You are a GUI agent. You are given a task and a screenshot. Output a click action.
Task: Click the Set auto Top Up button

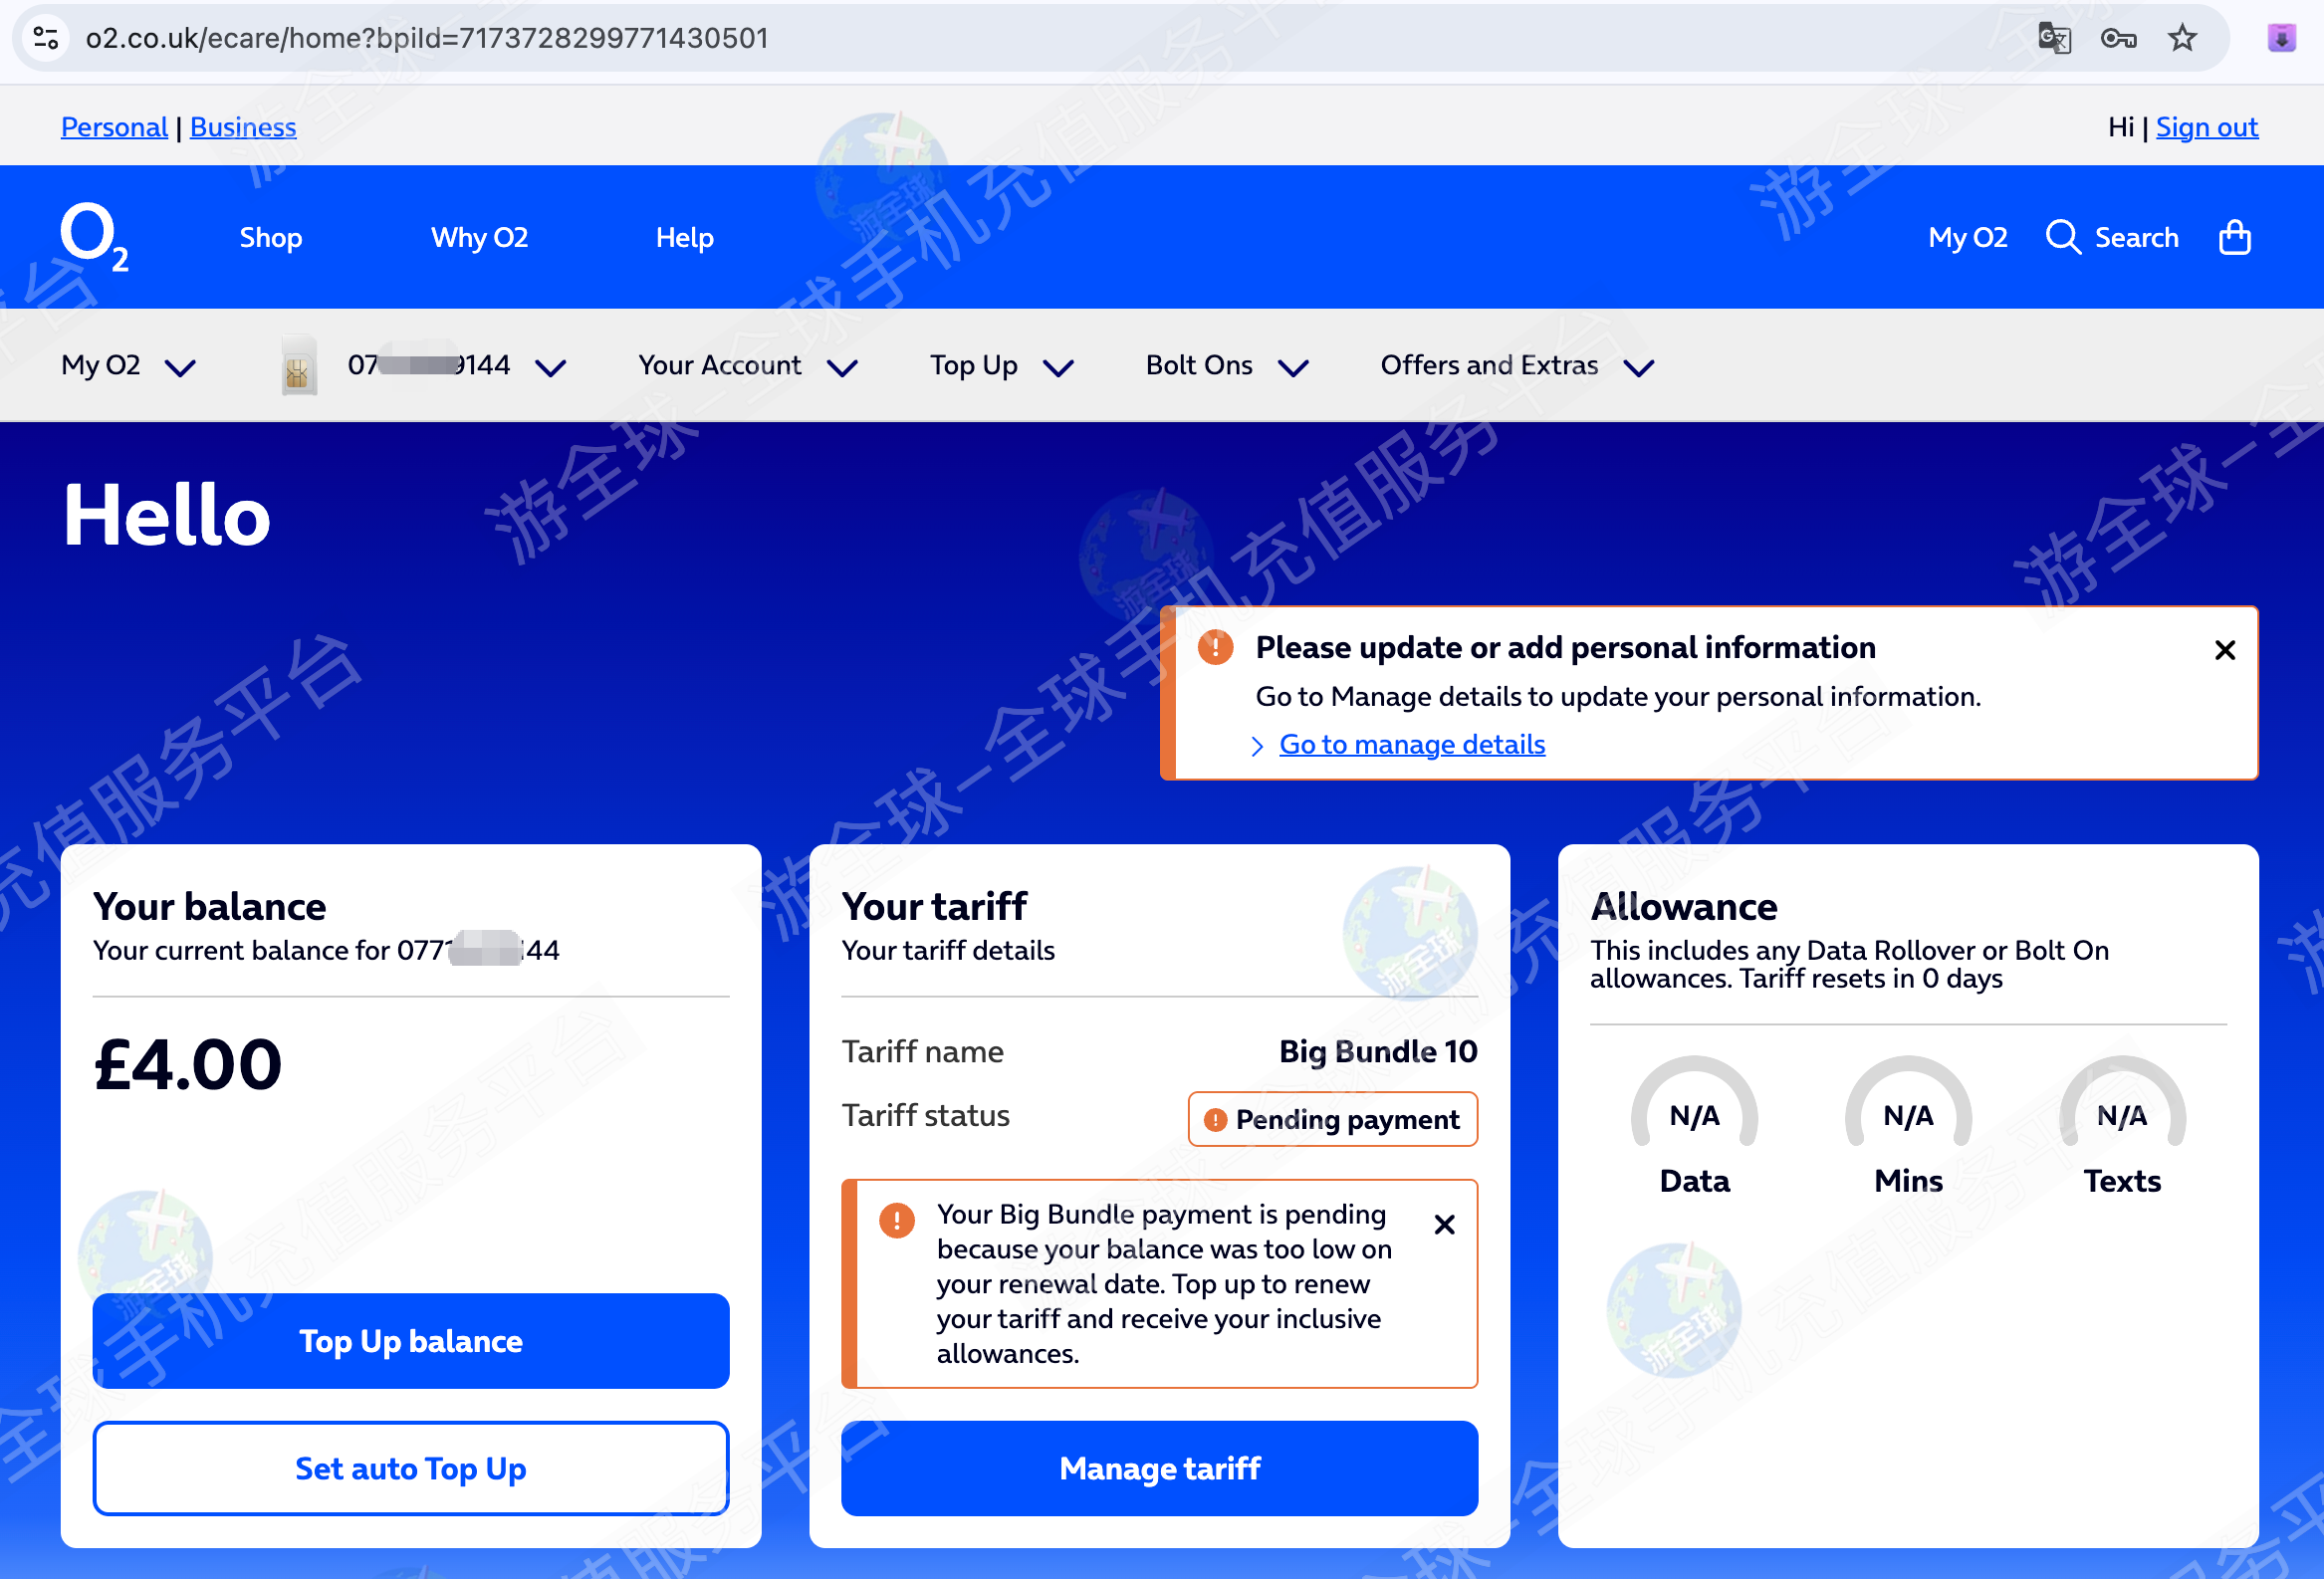click(x=411, y=1468)
